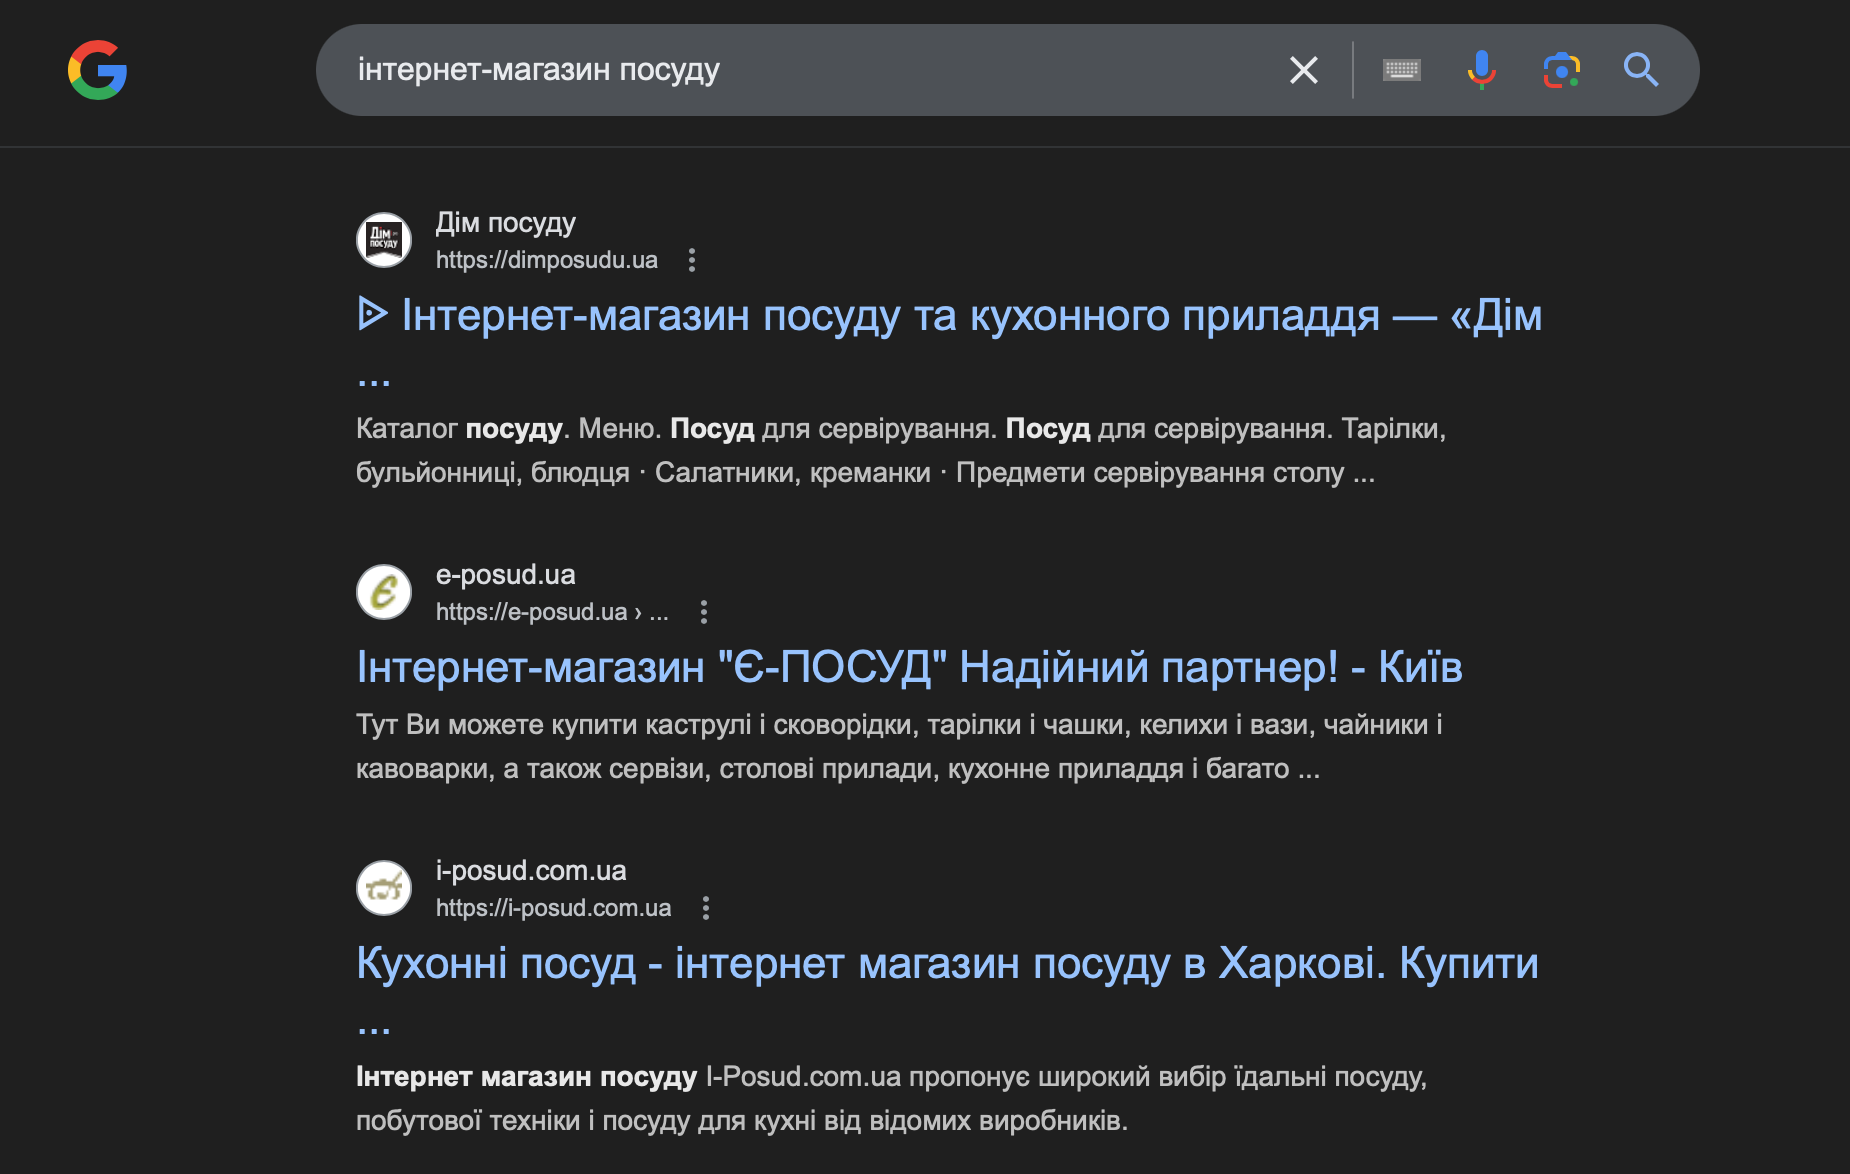The image size is (1850, 1174).
Task: Open three-dot options for i-posud.com.ua result
Action: 706,908
